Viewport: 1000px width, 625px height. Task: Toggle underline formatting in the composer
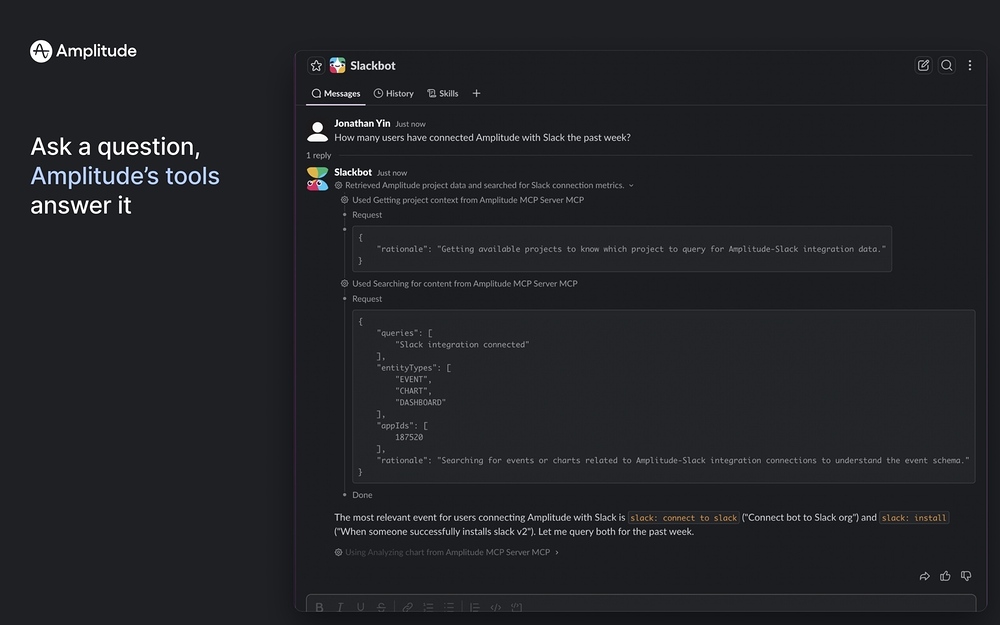coord(360,607)
